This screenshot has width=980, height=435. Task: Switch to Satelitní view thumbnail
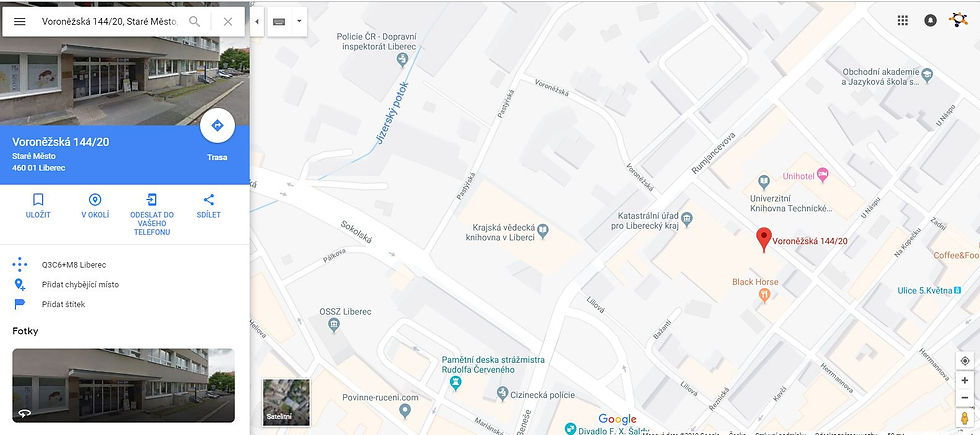286,402
